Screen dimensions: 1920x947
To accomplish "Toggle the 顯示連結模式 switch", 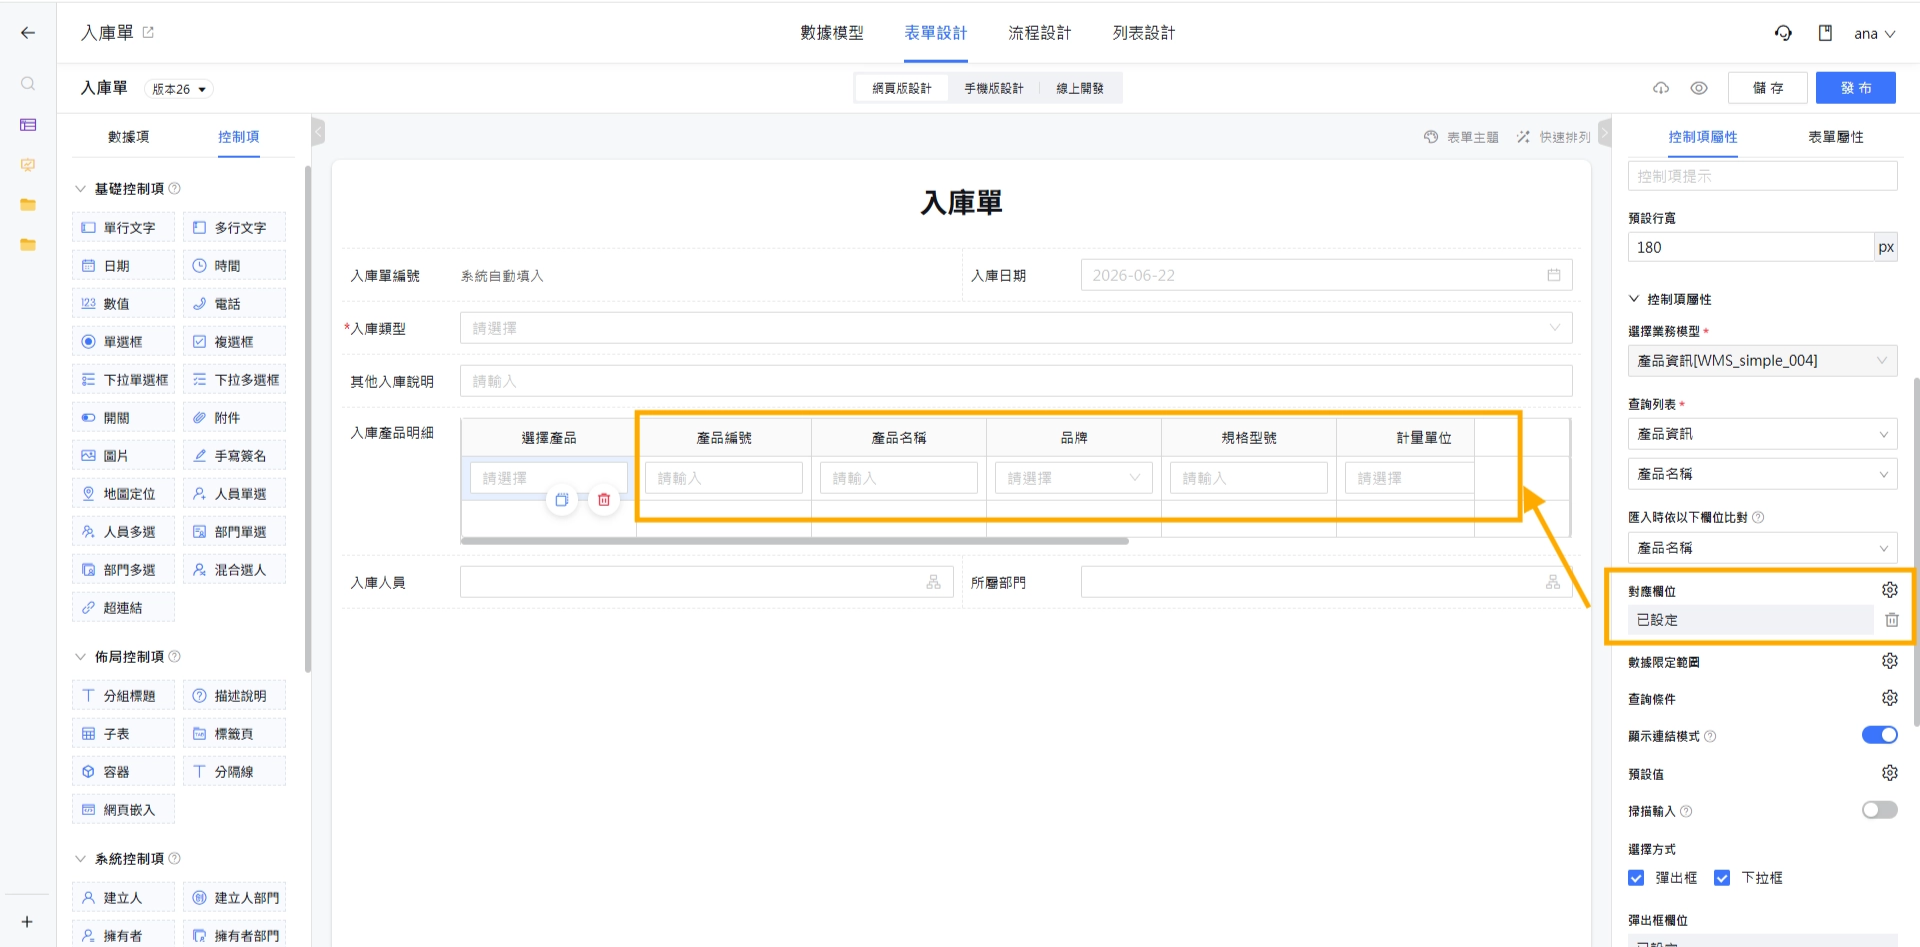I will tap(1879, 735).
